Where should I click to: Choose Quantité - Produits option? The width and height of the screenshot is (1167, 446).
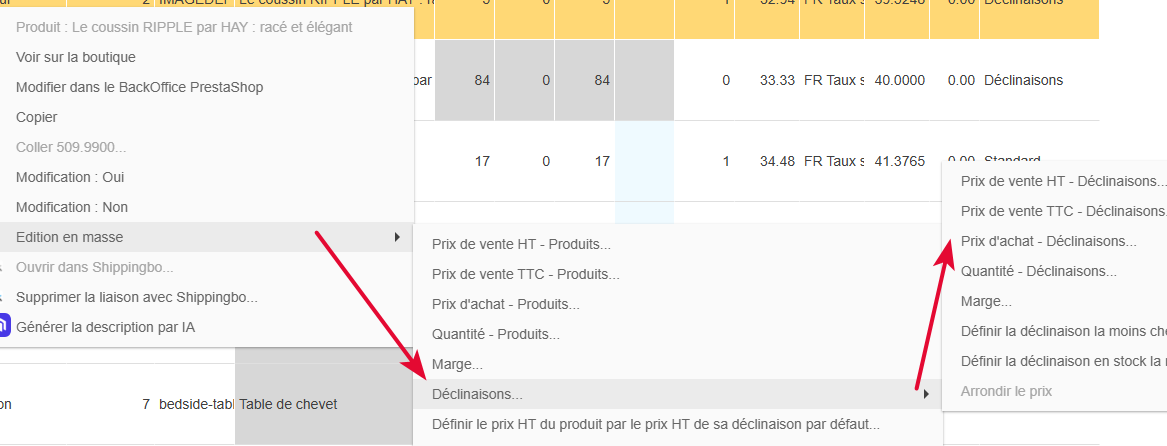tap(496, 334)
